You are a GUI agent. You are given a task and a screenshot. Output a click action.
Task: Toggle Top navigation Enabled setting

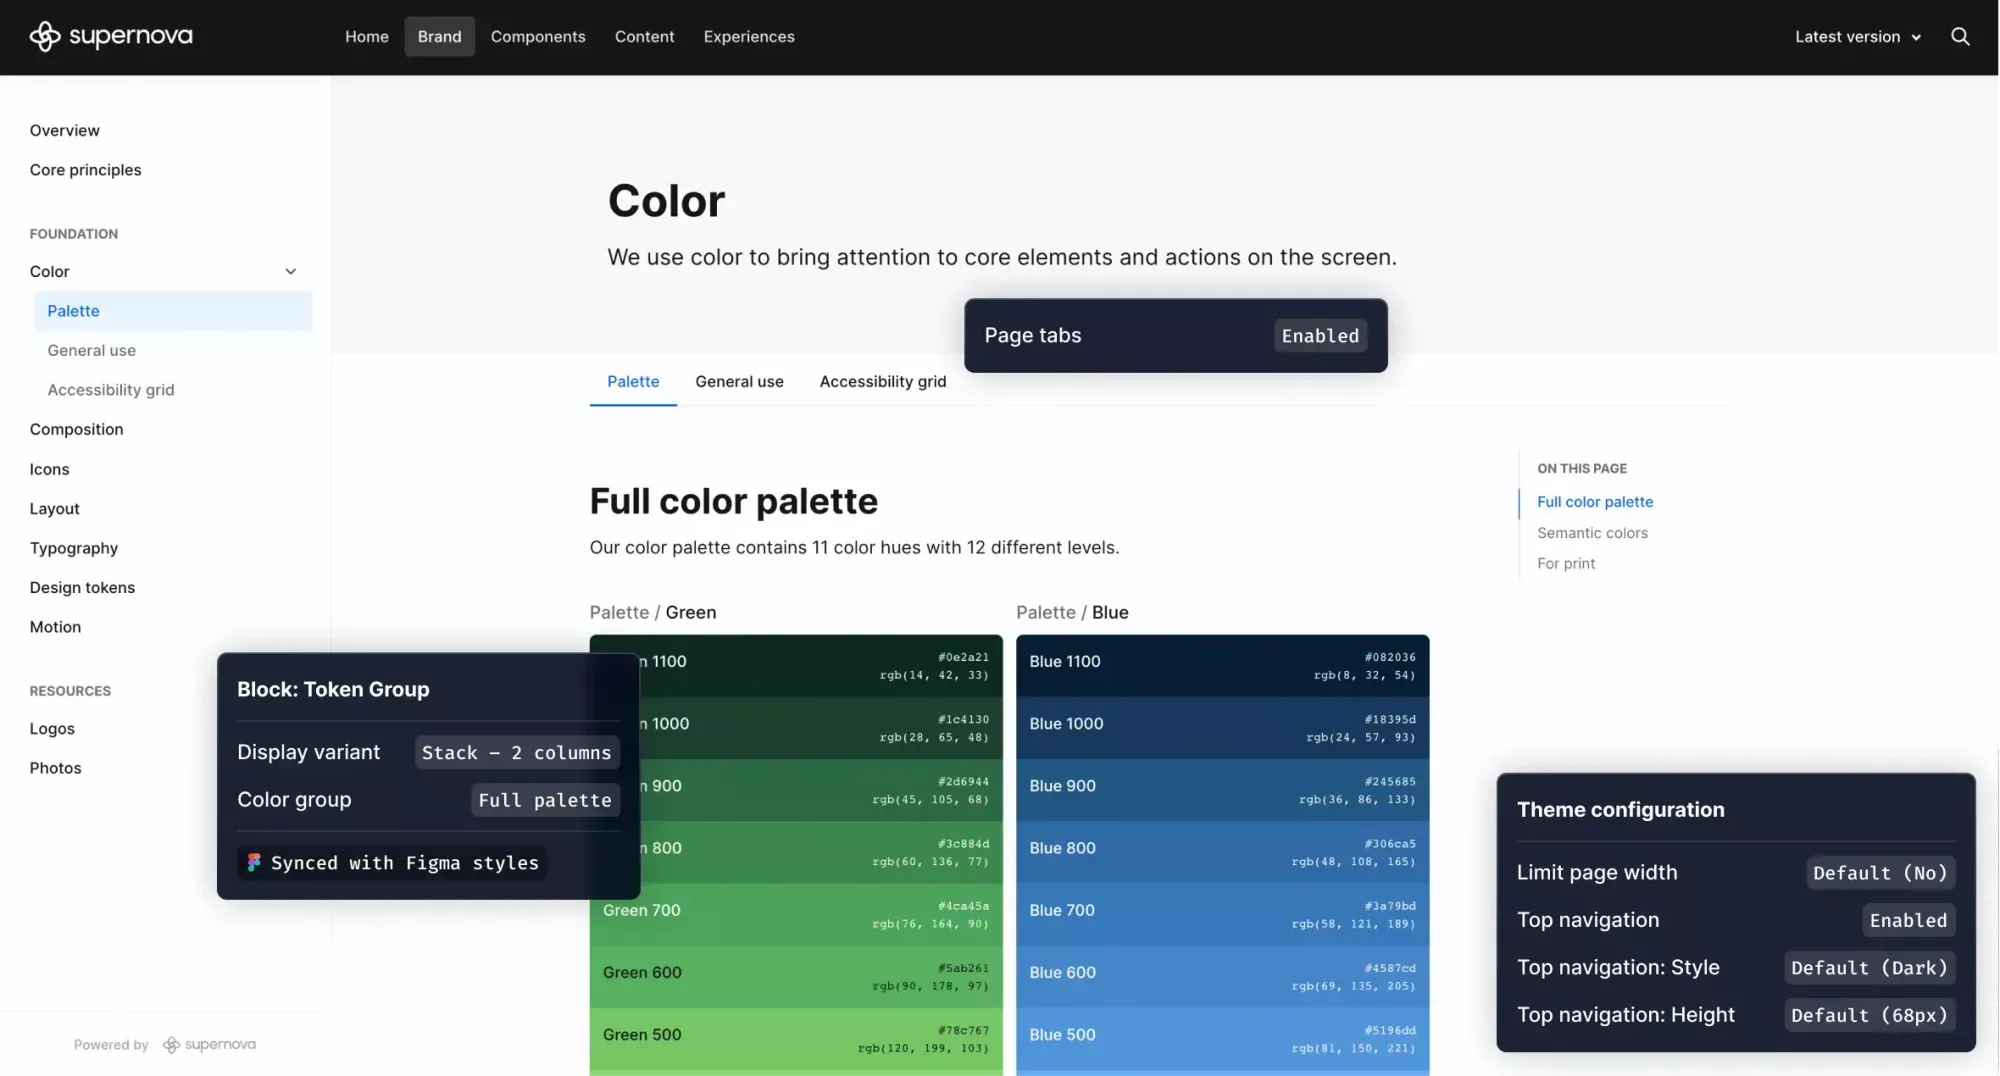pos(1908,920)
